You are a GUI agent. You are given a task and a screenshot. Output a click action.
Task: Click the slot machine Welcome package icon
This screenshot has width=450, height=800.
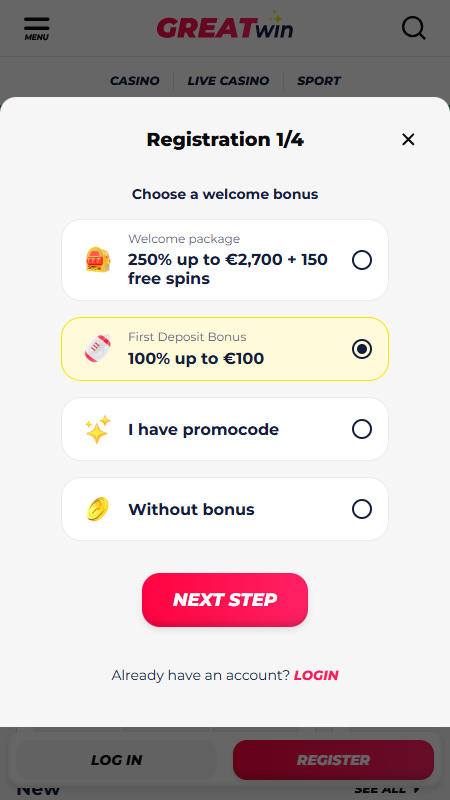point(98,260)
